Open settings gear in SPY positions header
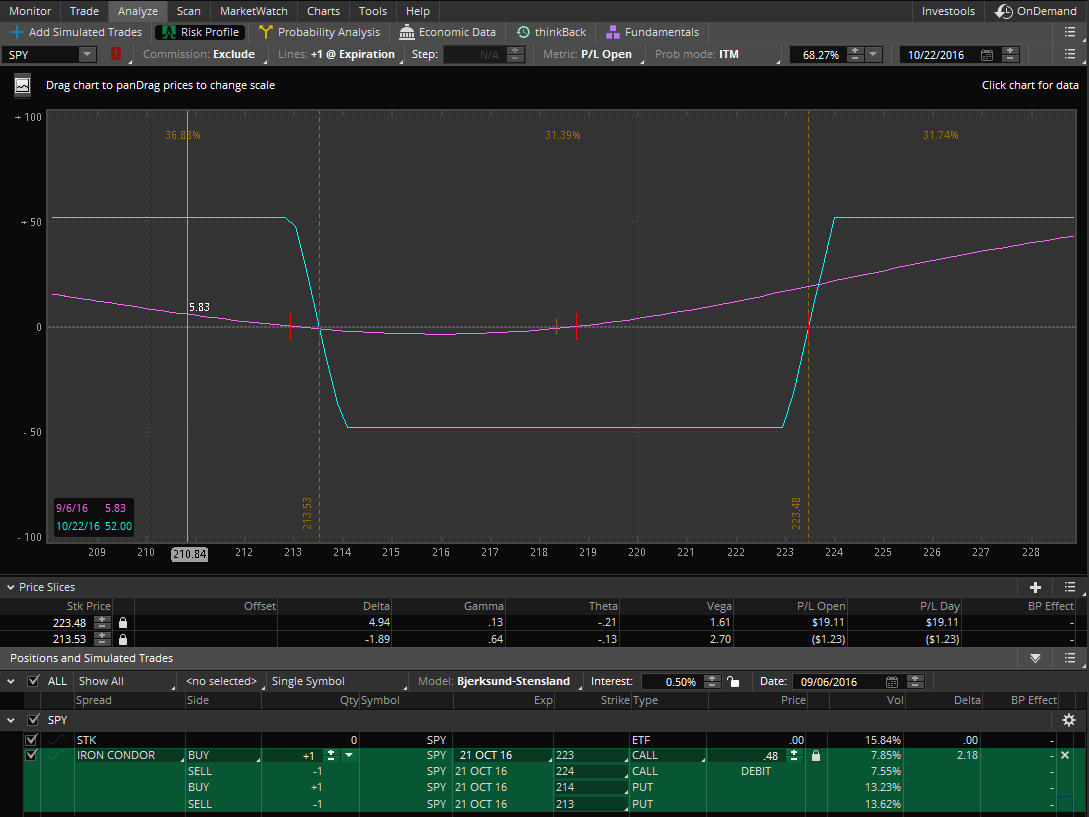Image resolution: width=1089 pixels, height=817 pixels. coord(1069,720)
